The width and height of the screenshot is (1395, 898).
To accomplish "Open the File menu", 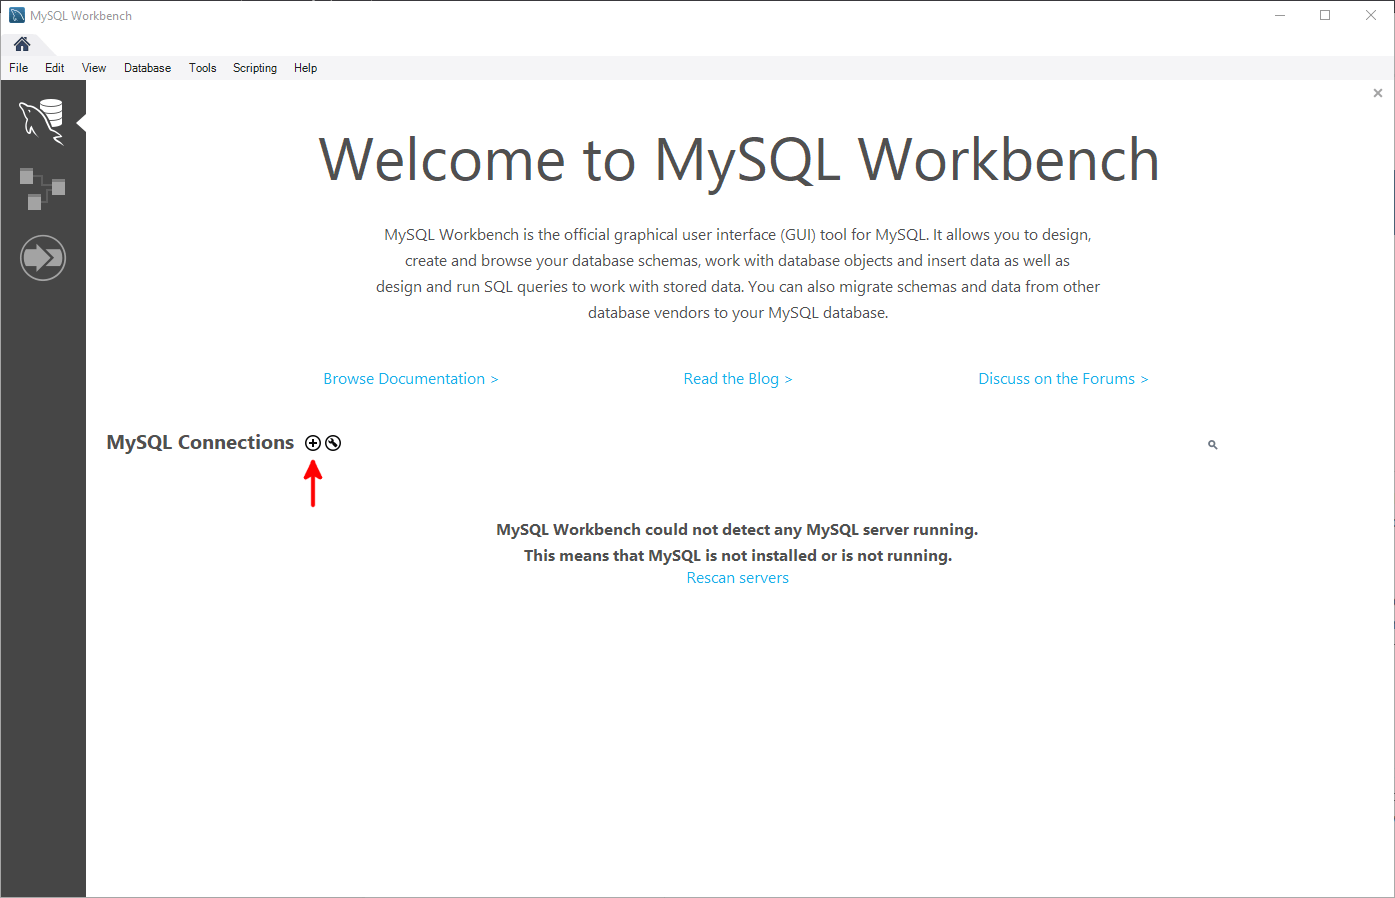I will tap(18, 67).
